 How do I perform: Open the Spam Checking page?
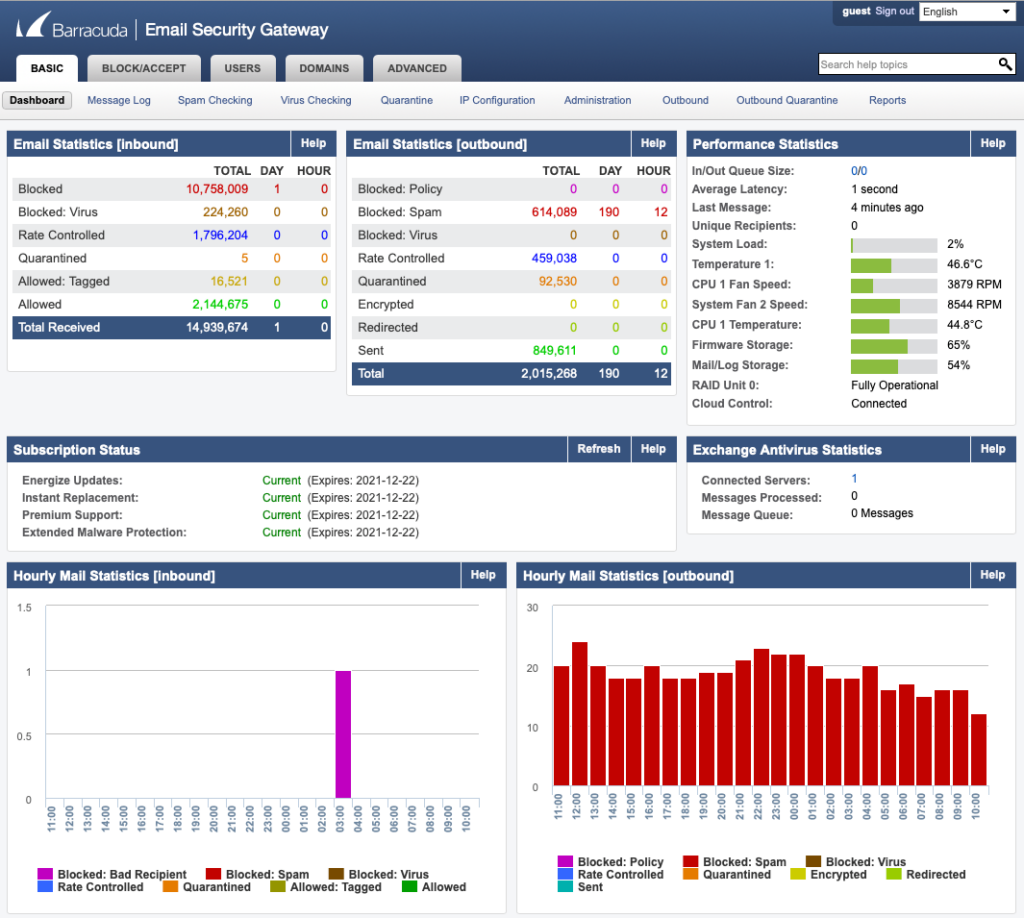pyautogui.click(x=214, y=100)
